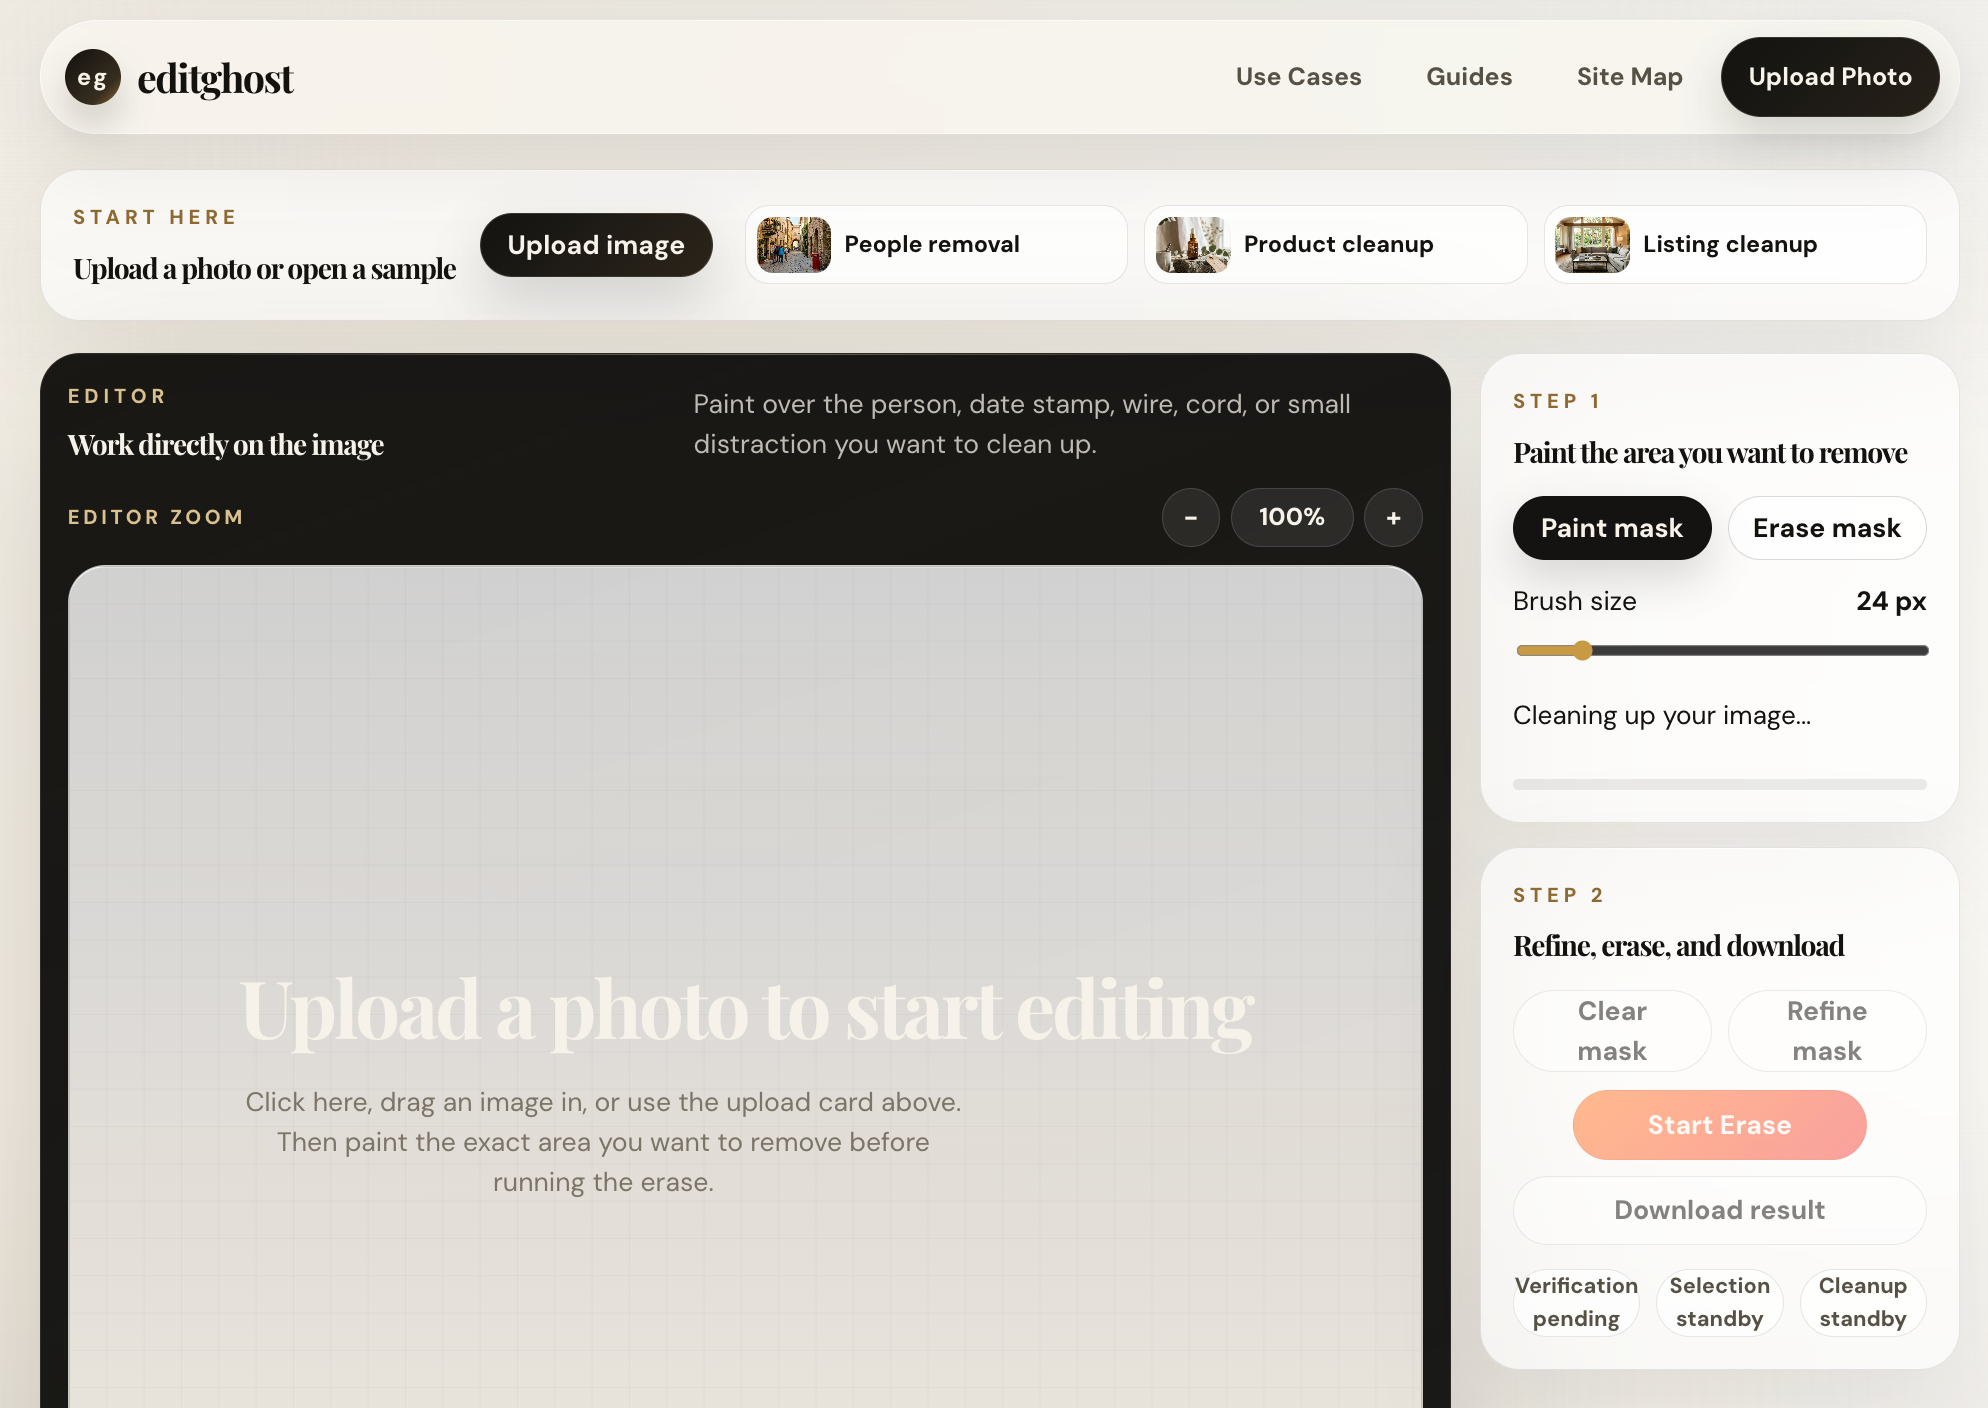The width and height of the screenshot is (1988, 1408).
Task: Switch to Erase mask mode
Action: [1826, 528]
